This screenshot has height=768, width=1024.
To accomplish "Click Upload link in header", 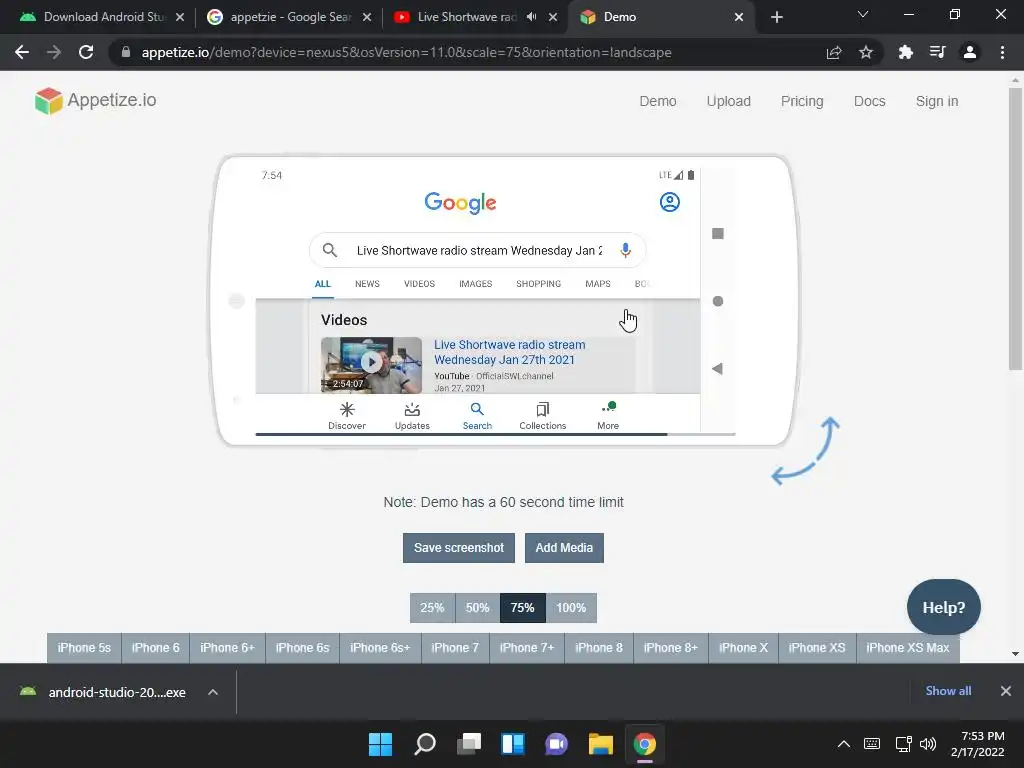I will (728, 101).
